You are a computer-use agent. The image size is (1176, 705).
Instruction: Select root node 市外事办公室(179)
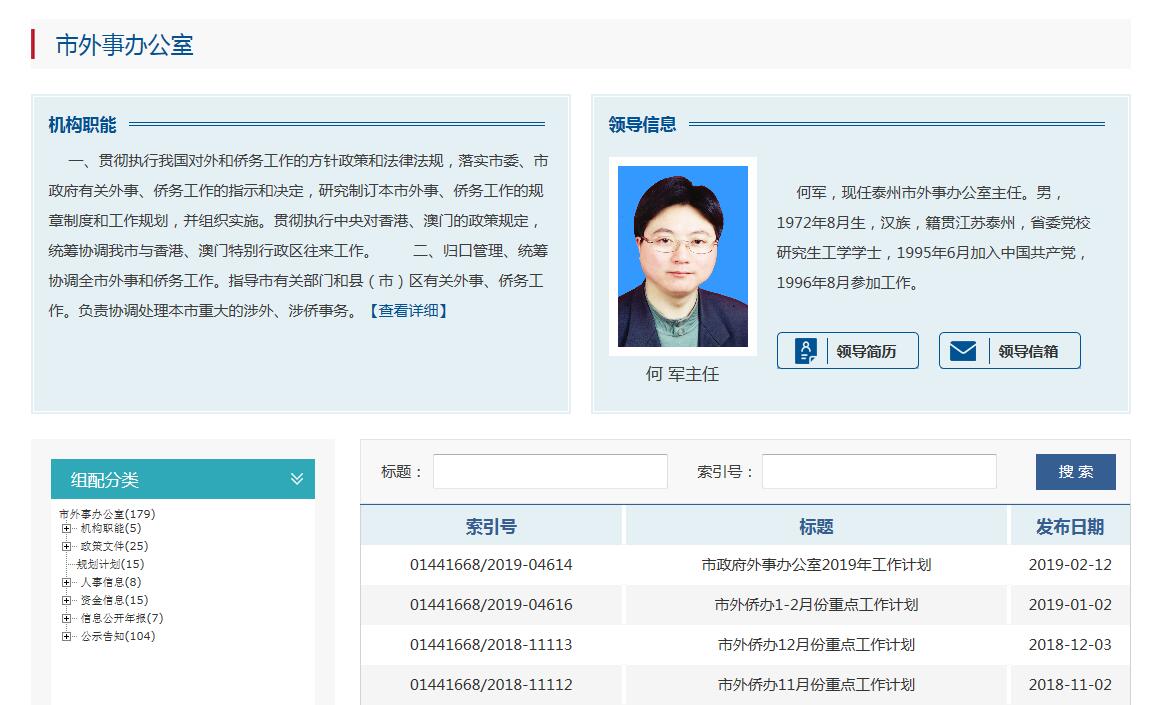pyautogui.click(x=107, y=514)
